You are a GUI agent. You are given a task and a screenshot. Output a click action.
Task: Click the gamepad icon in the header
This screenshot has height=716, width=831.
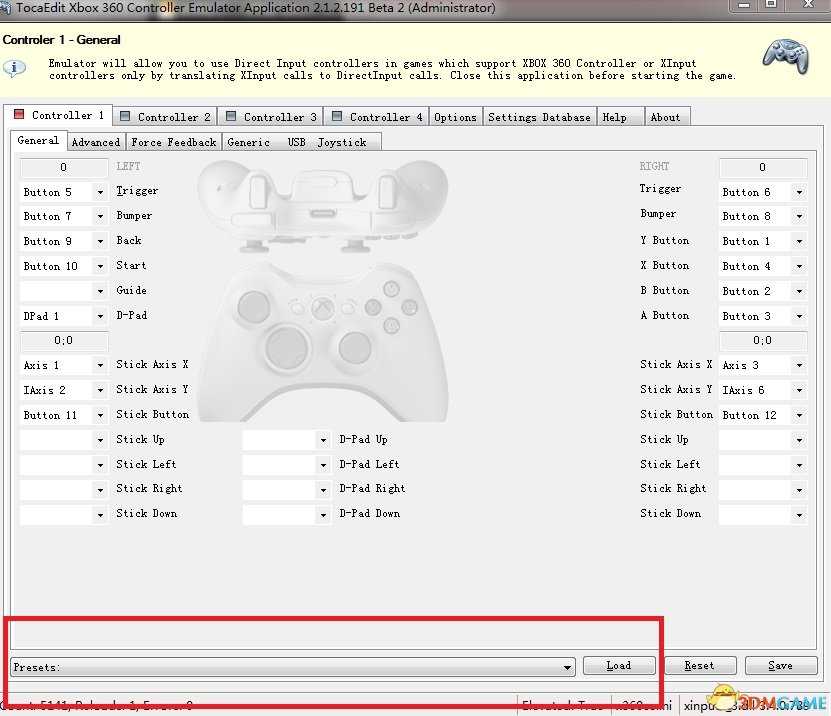785,55
